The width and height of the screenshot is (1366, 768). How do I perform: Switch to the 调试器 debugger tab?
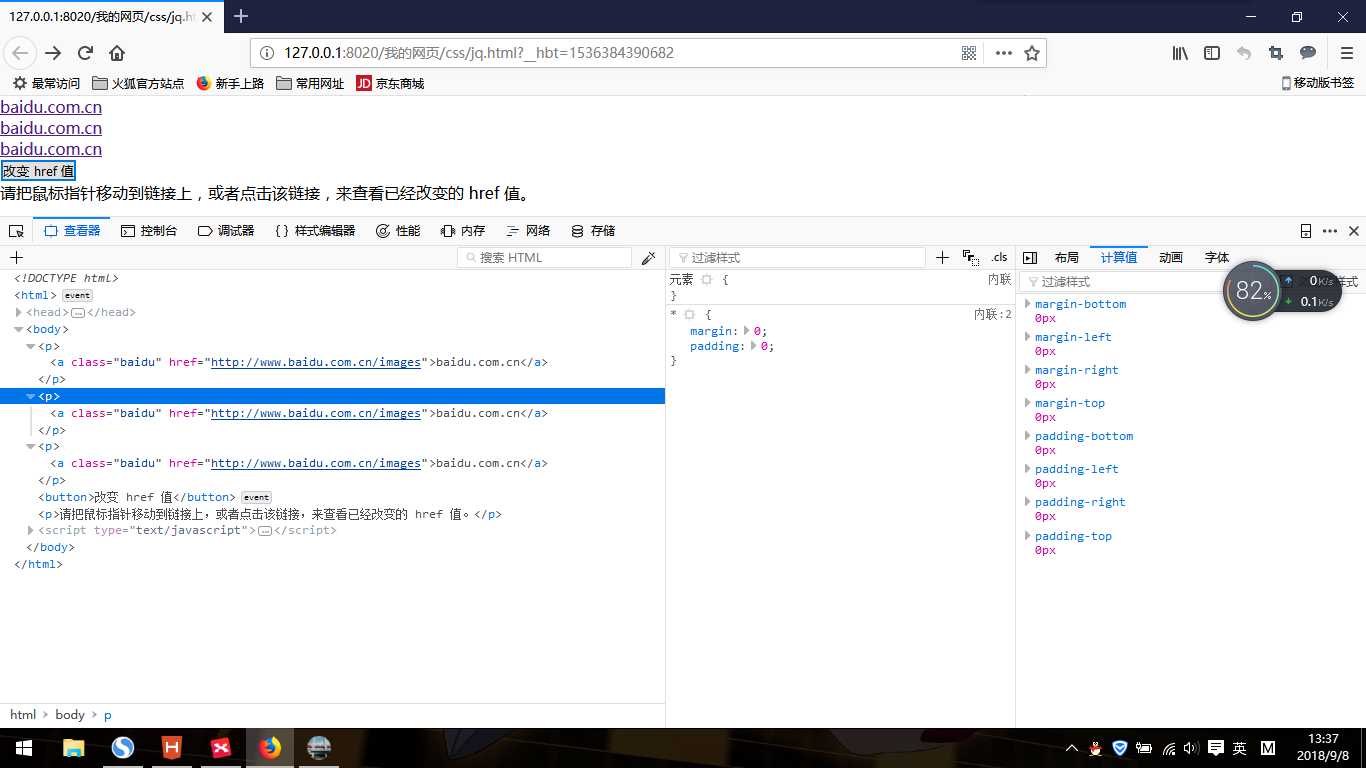pyautogui.click(x=226, y=231)
